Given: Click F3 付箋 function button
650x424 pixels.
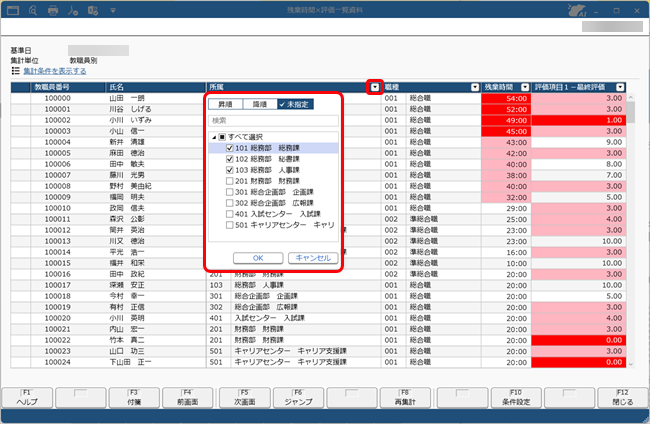Looking at the screenshot, I should [x=134, y=397].
